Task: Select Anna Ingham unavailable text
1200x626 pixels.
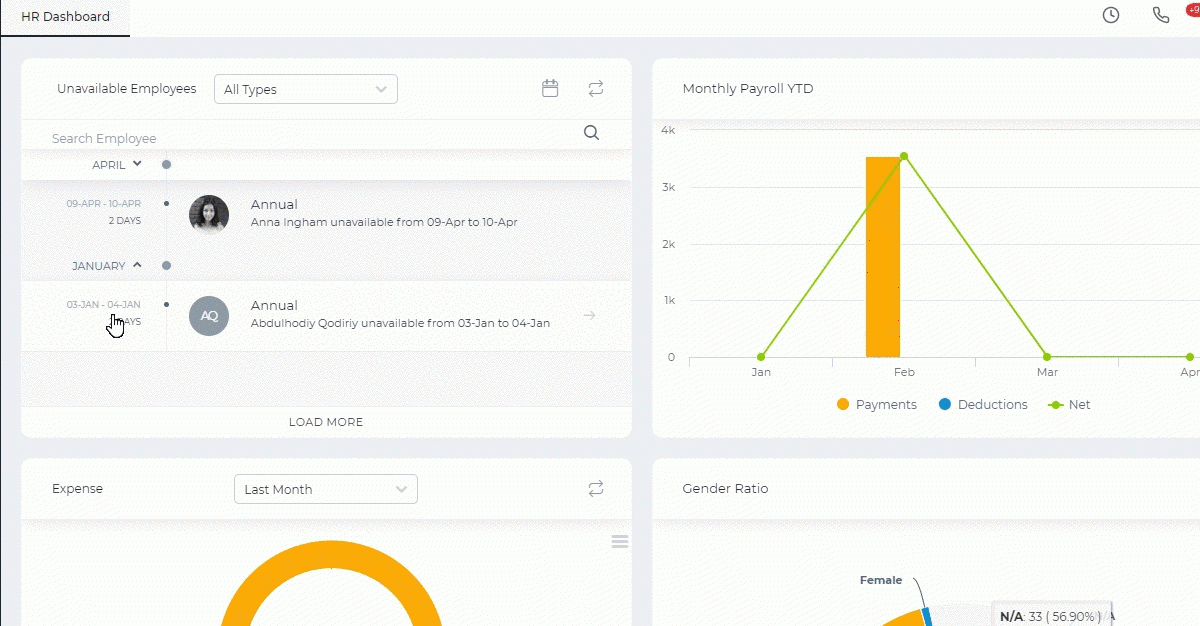Action: (x=384, y=222)
